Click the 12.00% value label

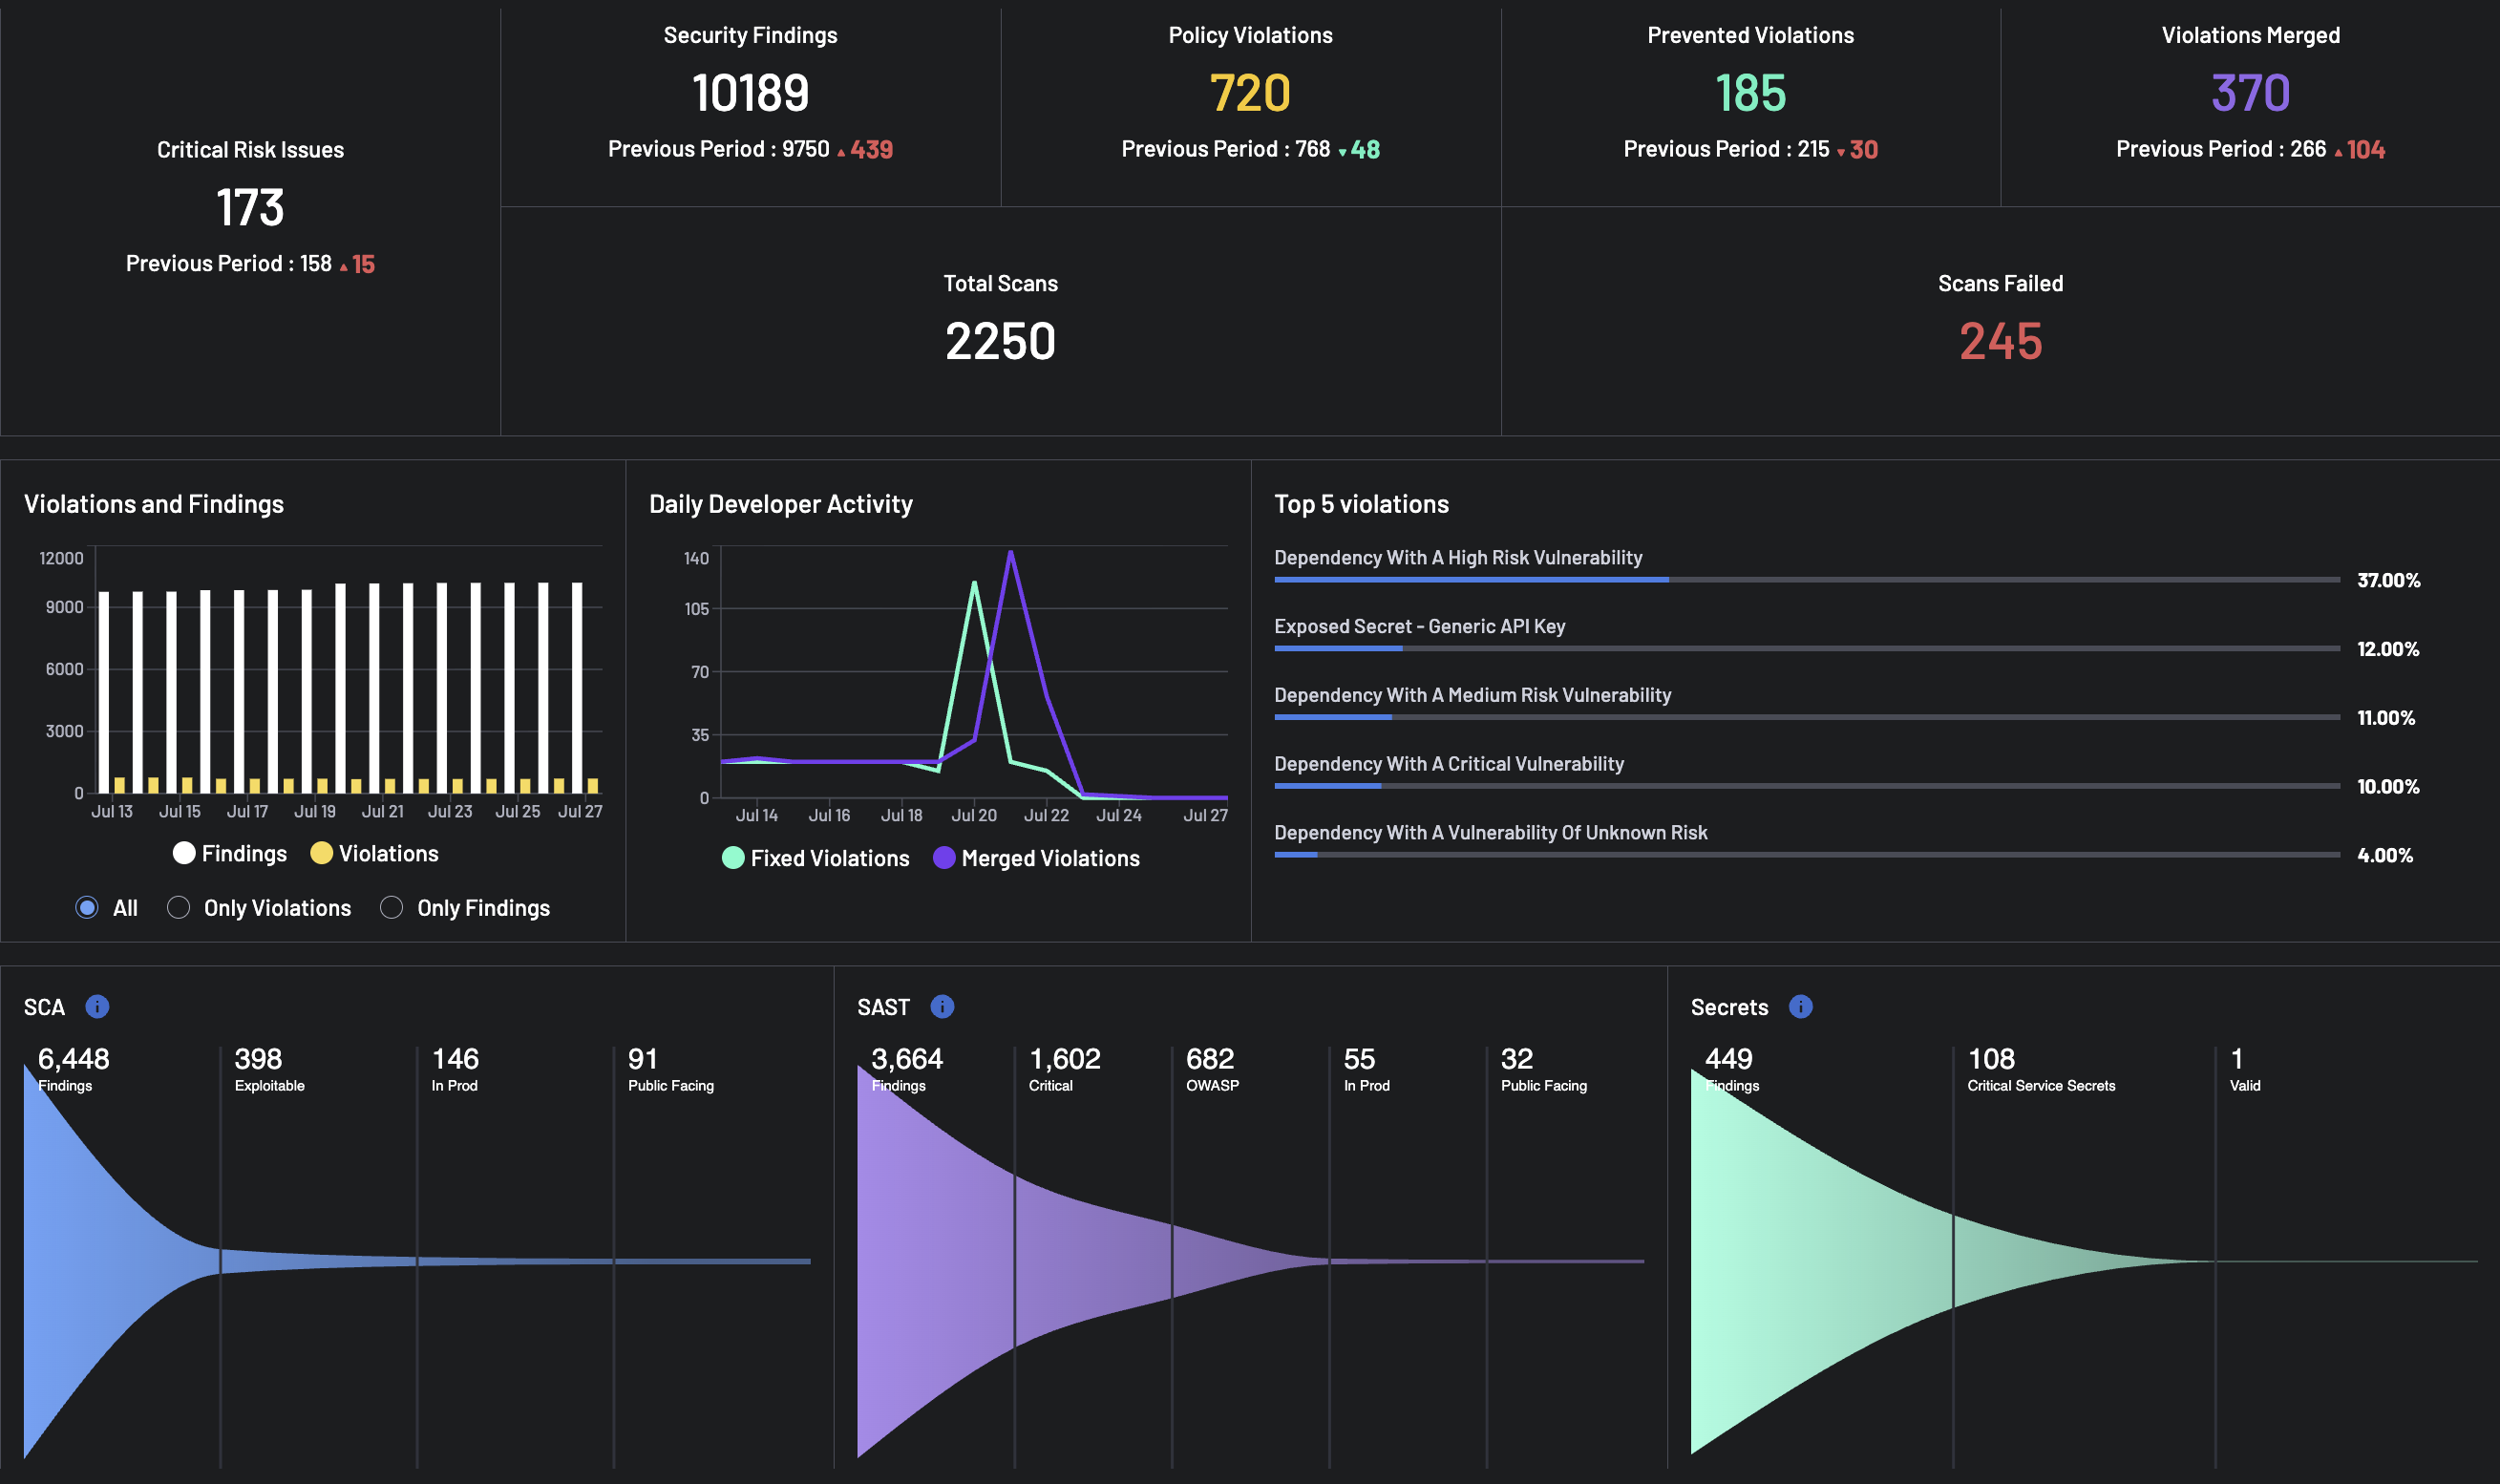click(2388, 649)
